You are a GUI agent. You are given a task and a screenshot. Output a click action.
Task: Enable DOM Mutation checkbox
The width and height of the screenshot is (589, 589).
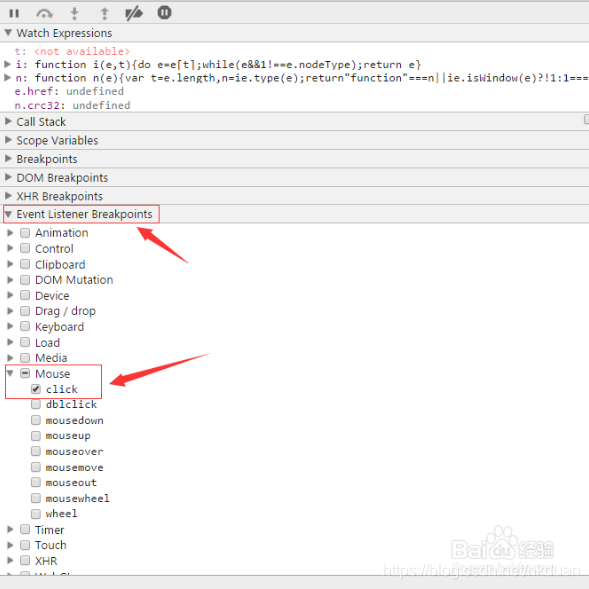[25, 280]
